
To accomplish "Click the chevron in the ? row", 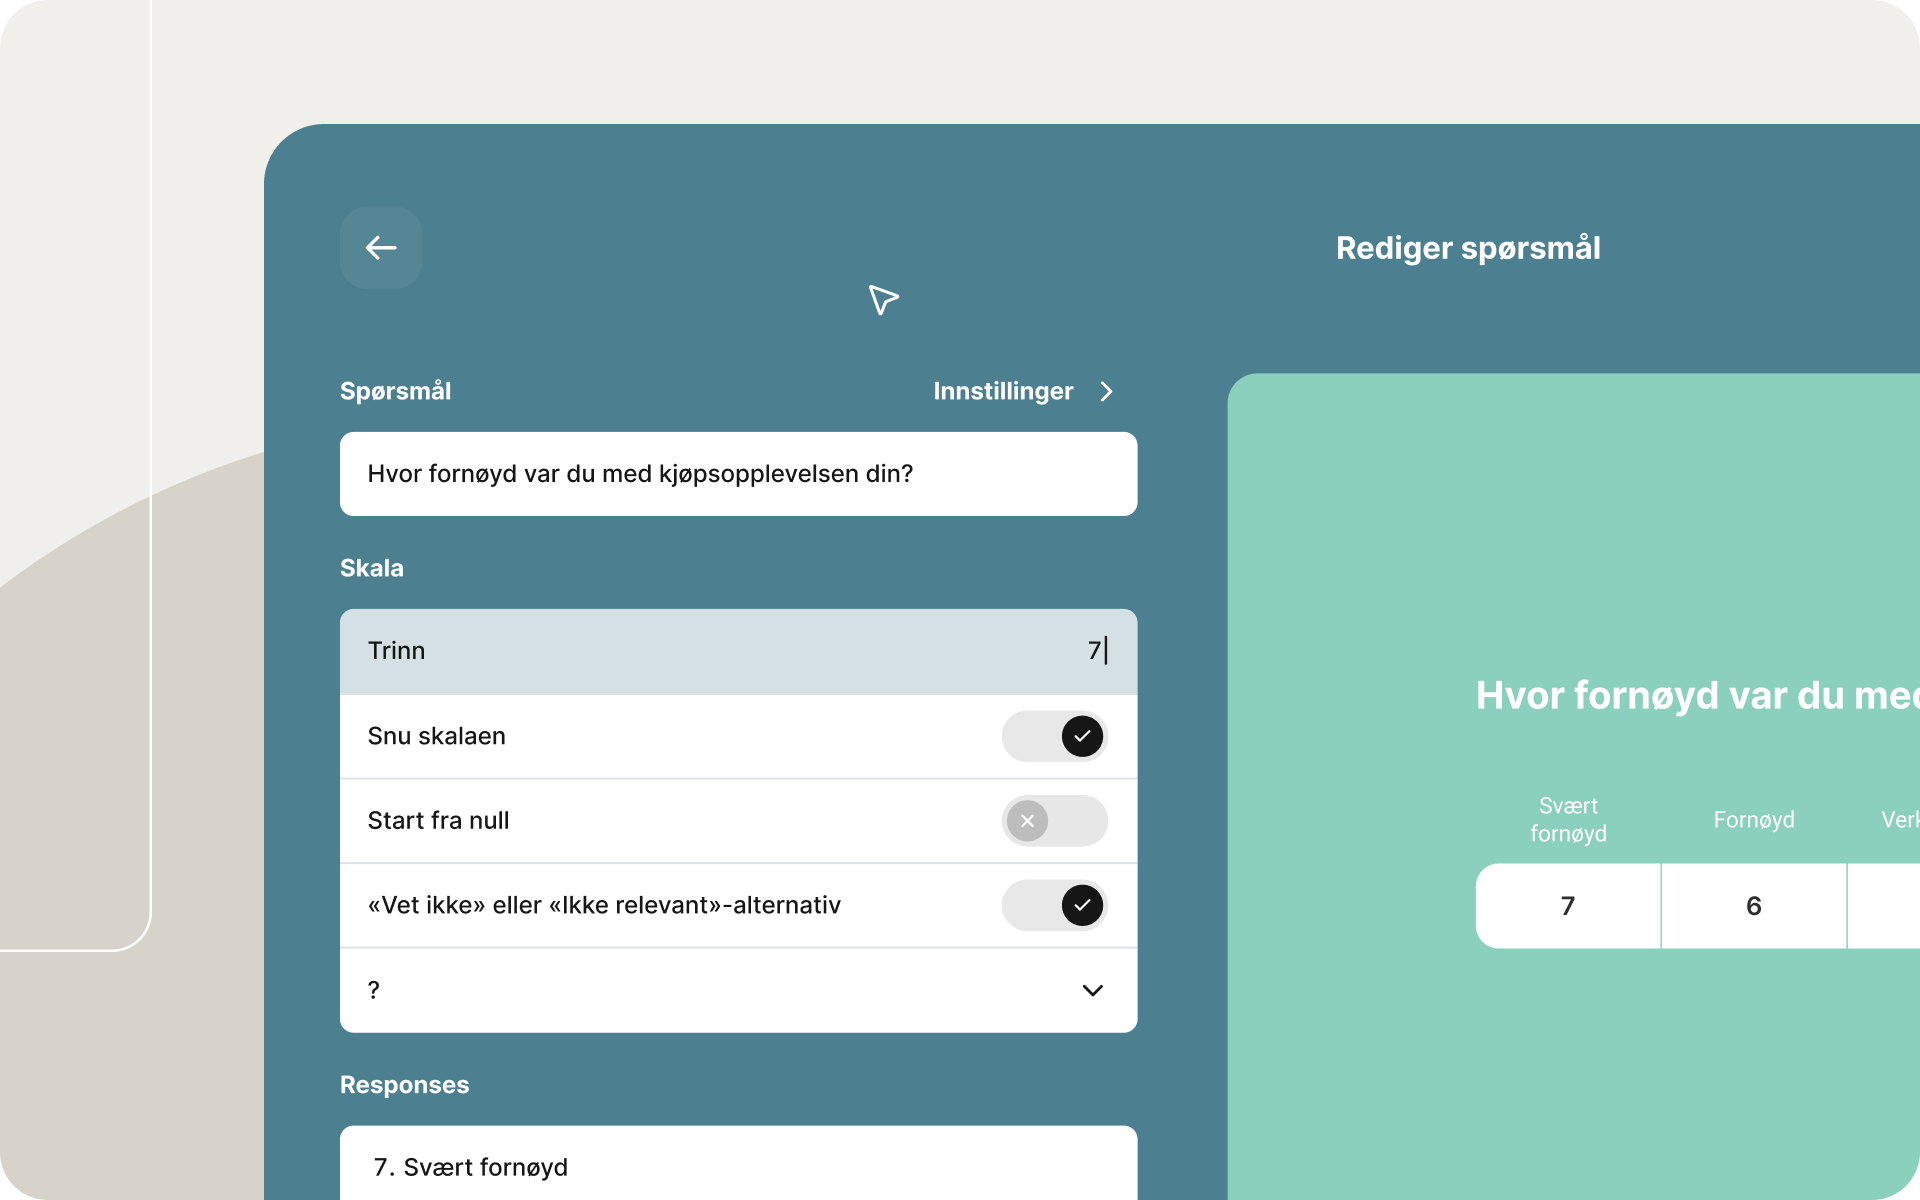I will [x=1092, y=990].
